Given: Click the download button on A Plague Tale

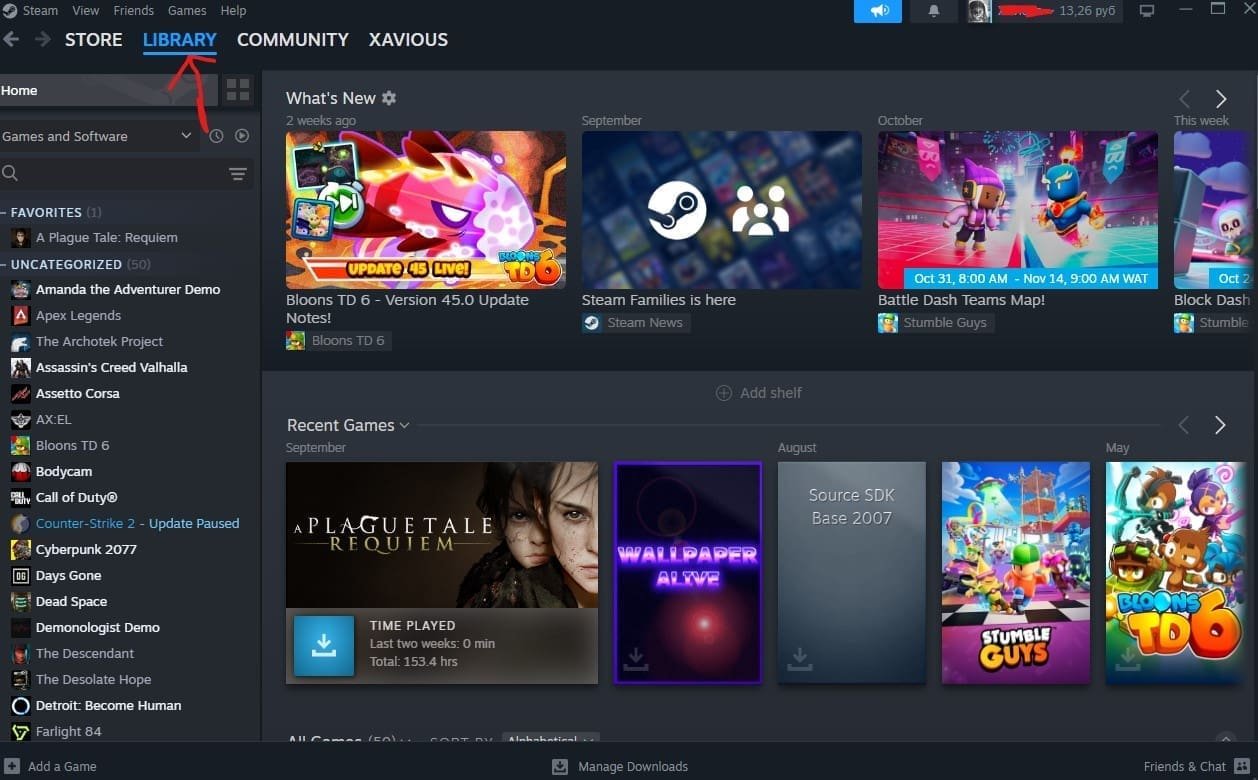Looking at the screenshot, I should pyautogui.click(x=324, y=646).
